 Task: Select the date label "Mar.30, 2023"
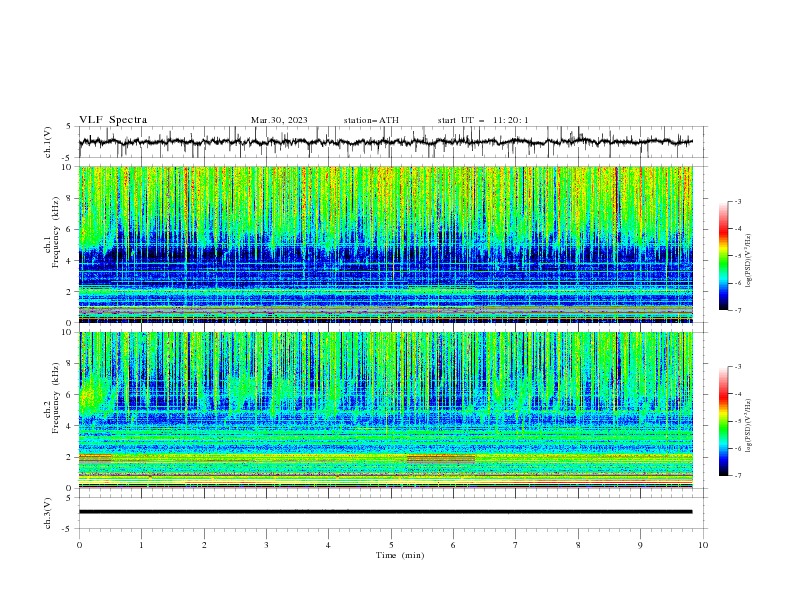279,120
